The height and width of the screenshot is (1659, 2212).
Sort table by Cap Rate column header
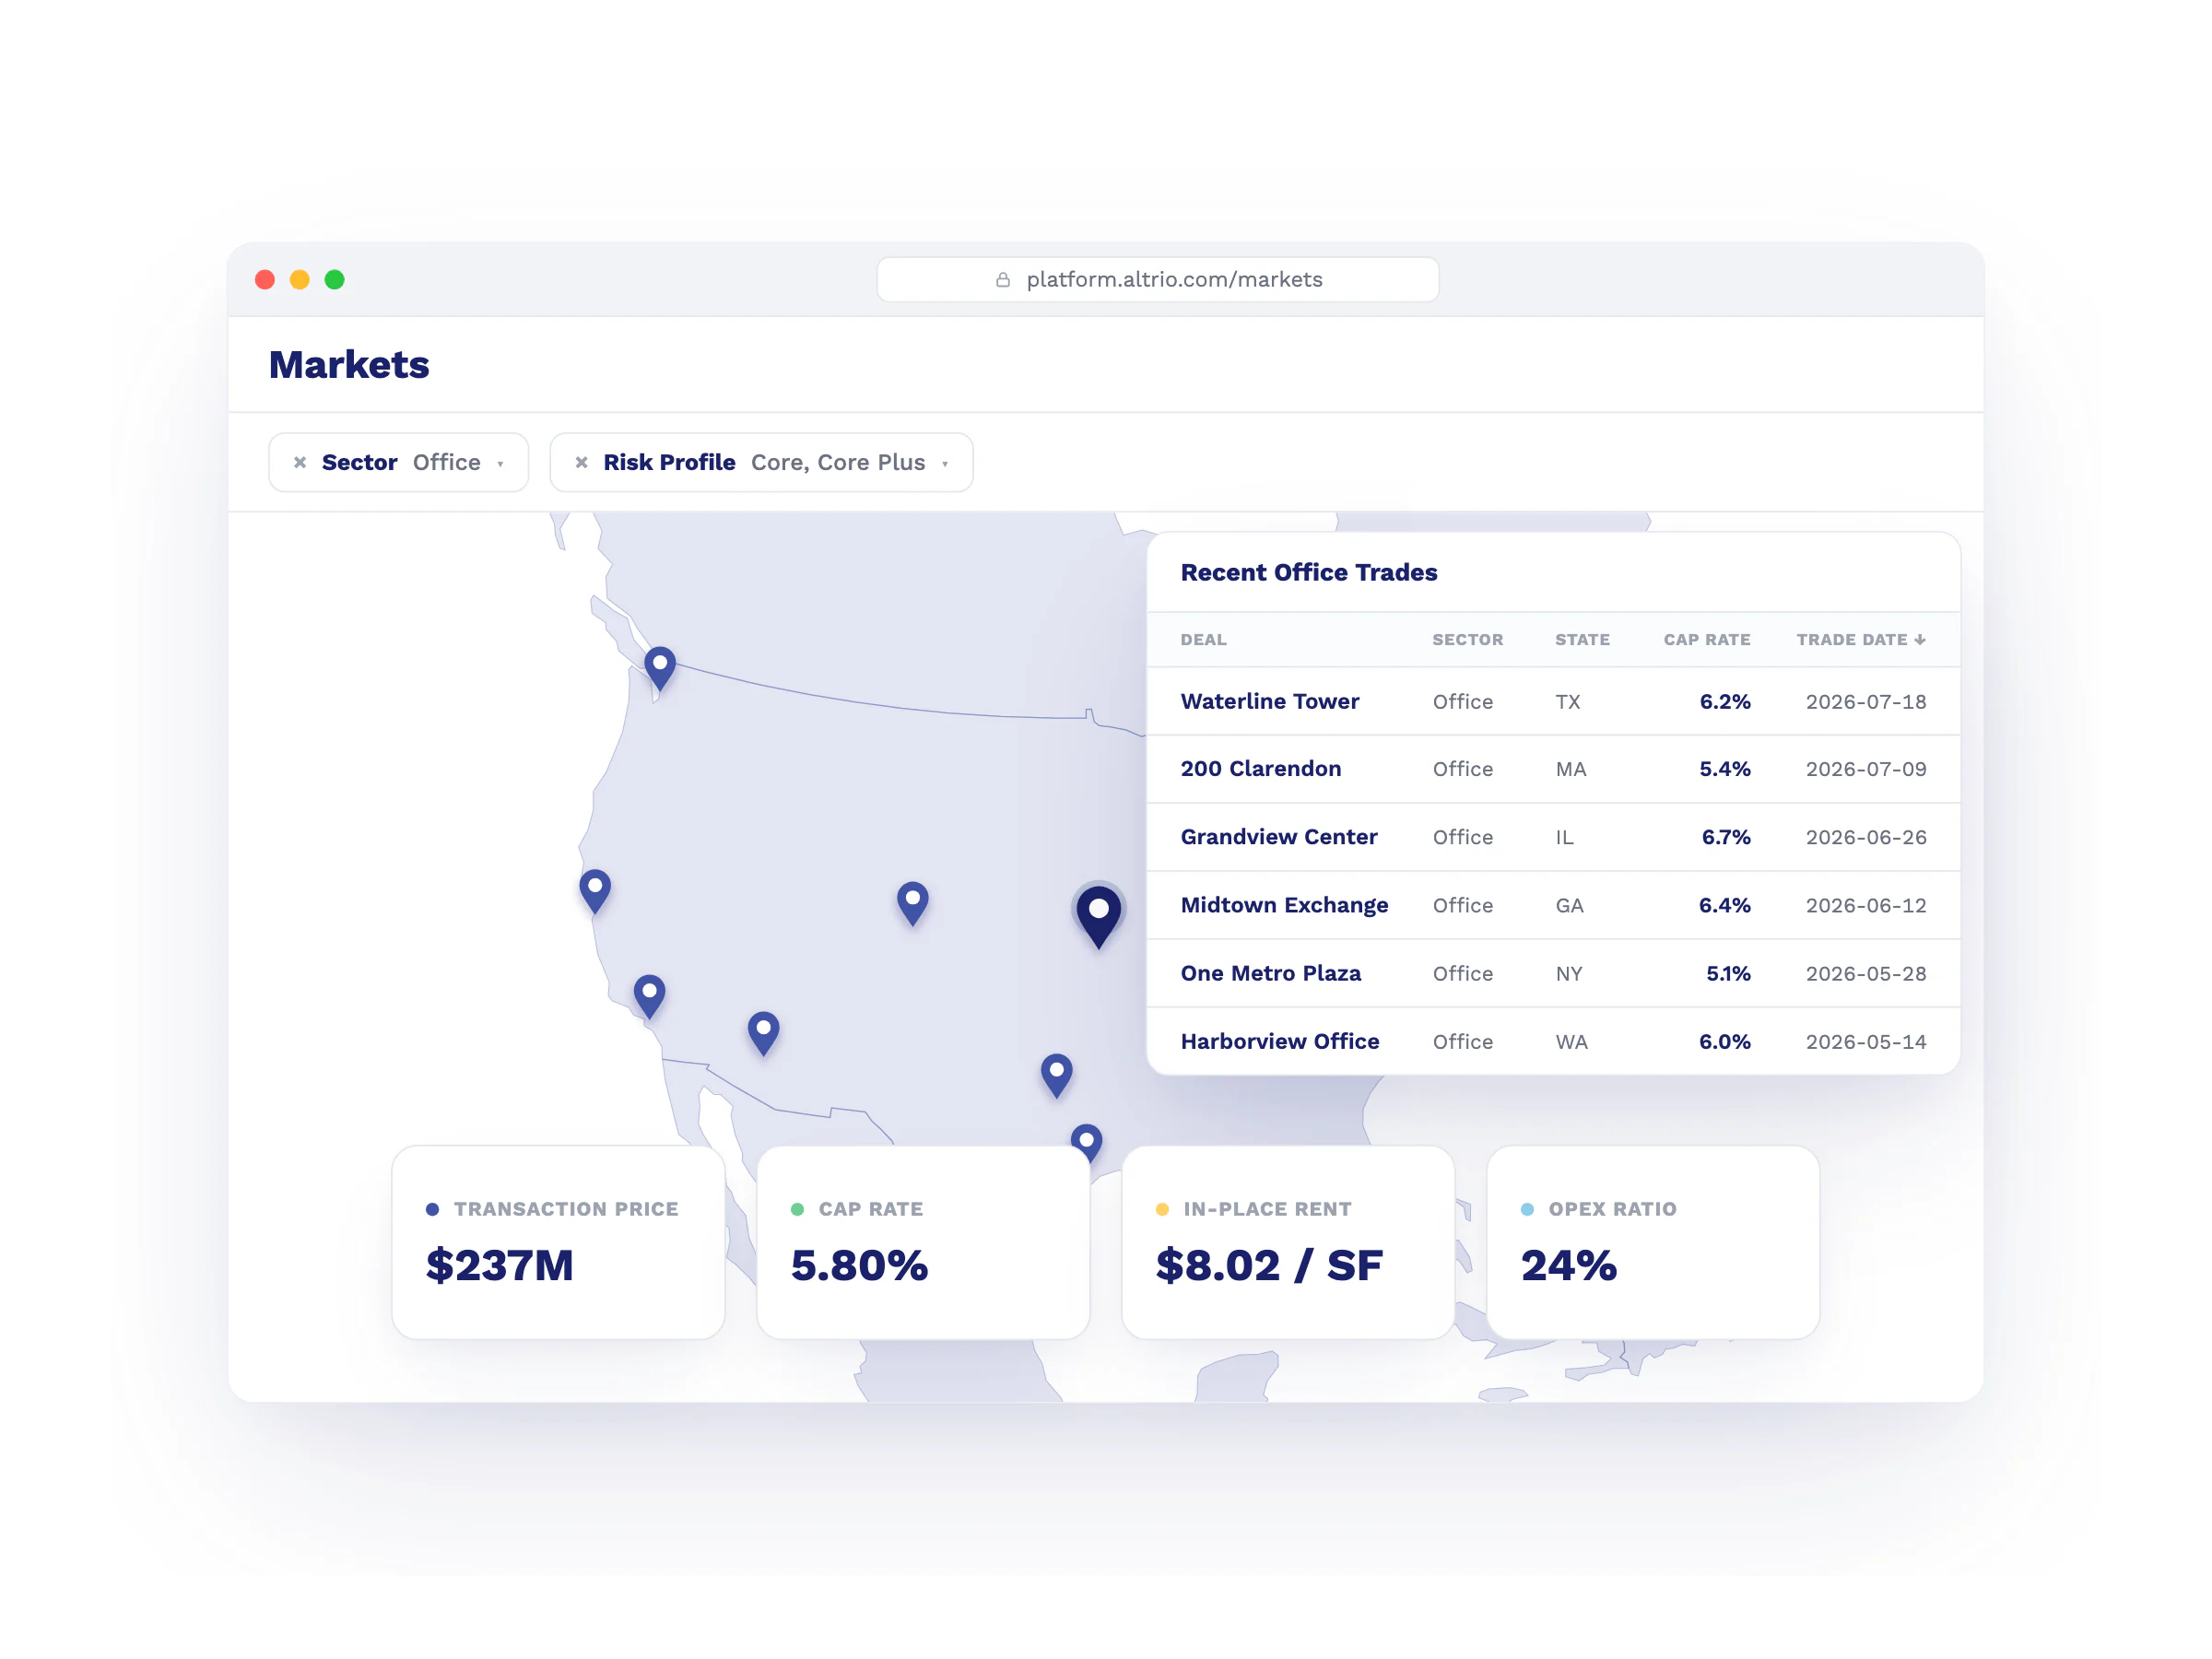(1706, 640)
